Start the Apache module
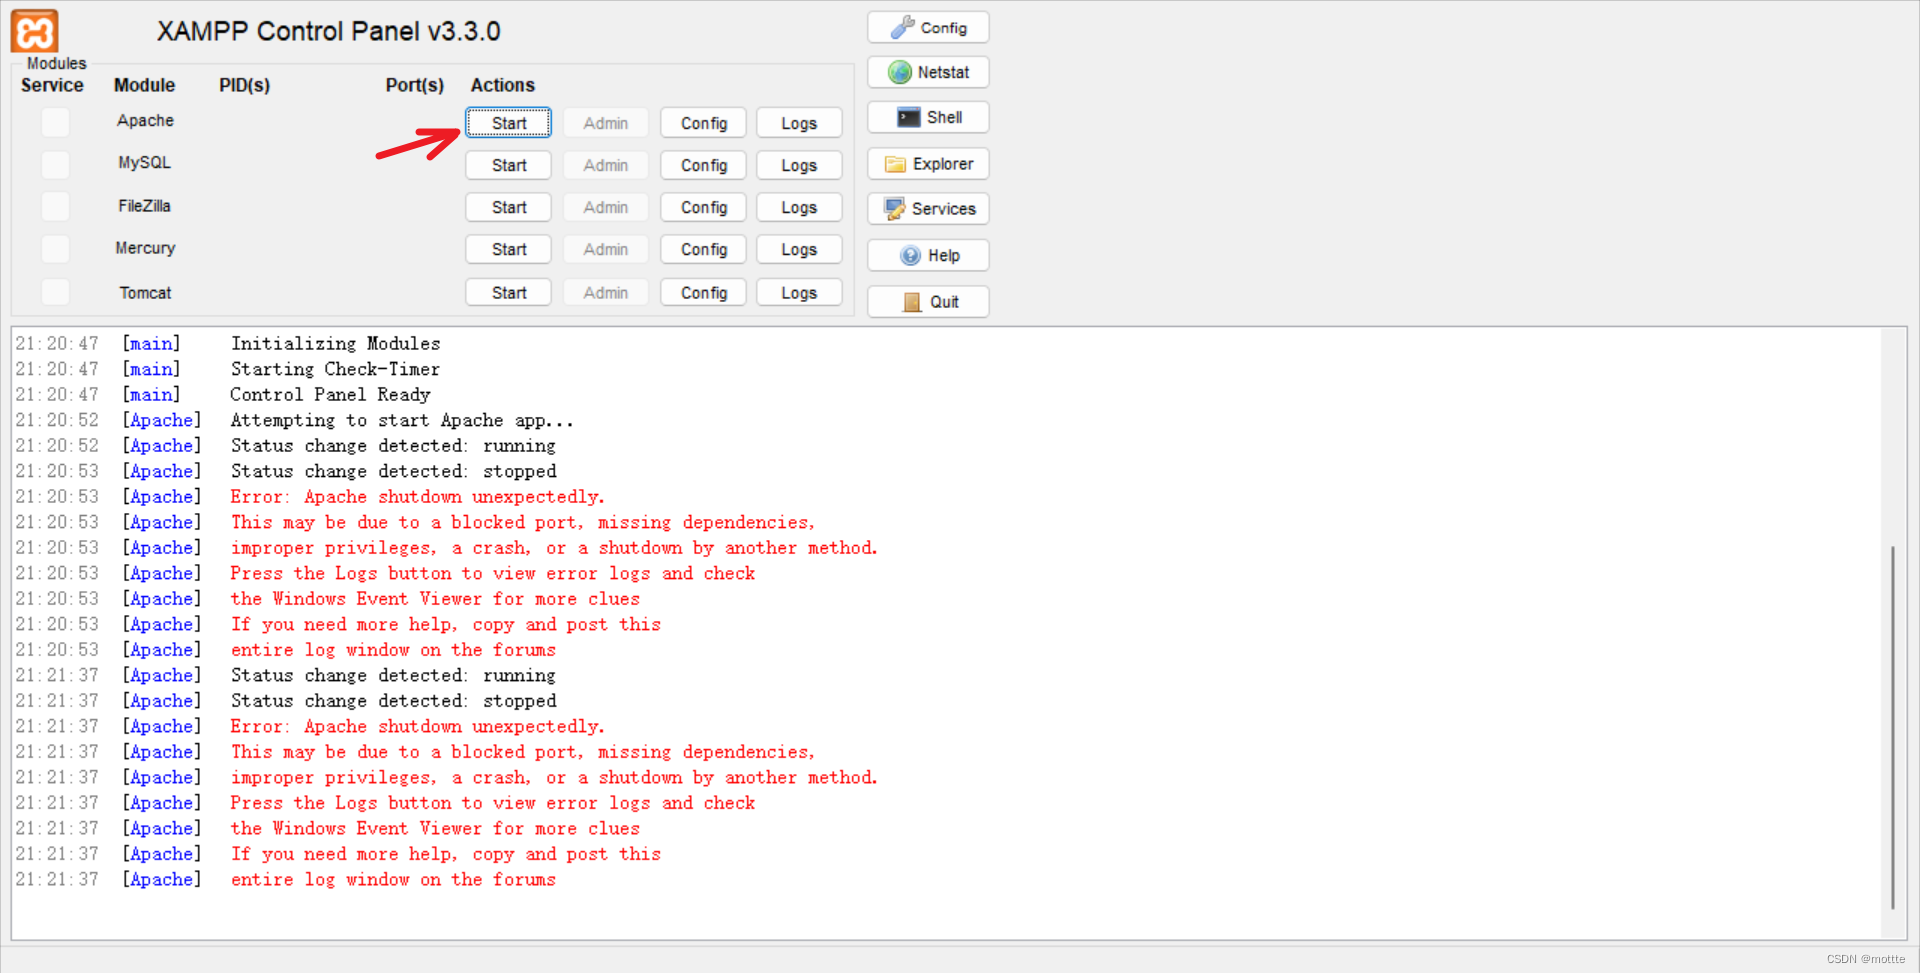Viewport: 1920px width, 973px height. point(508,123)
